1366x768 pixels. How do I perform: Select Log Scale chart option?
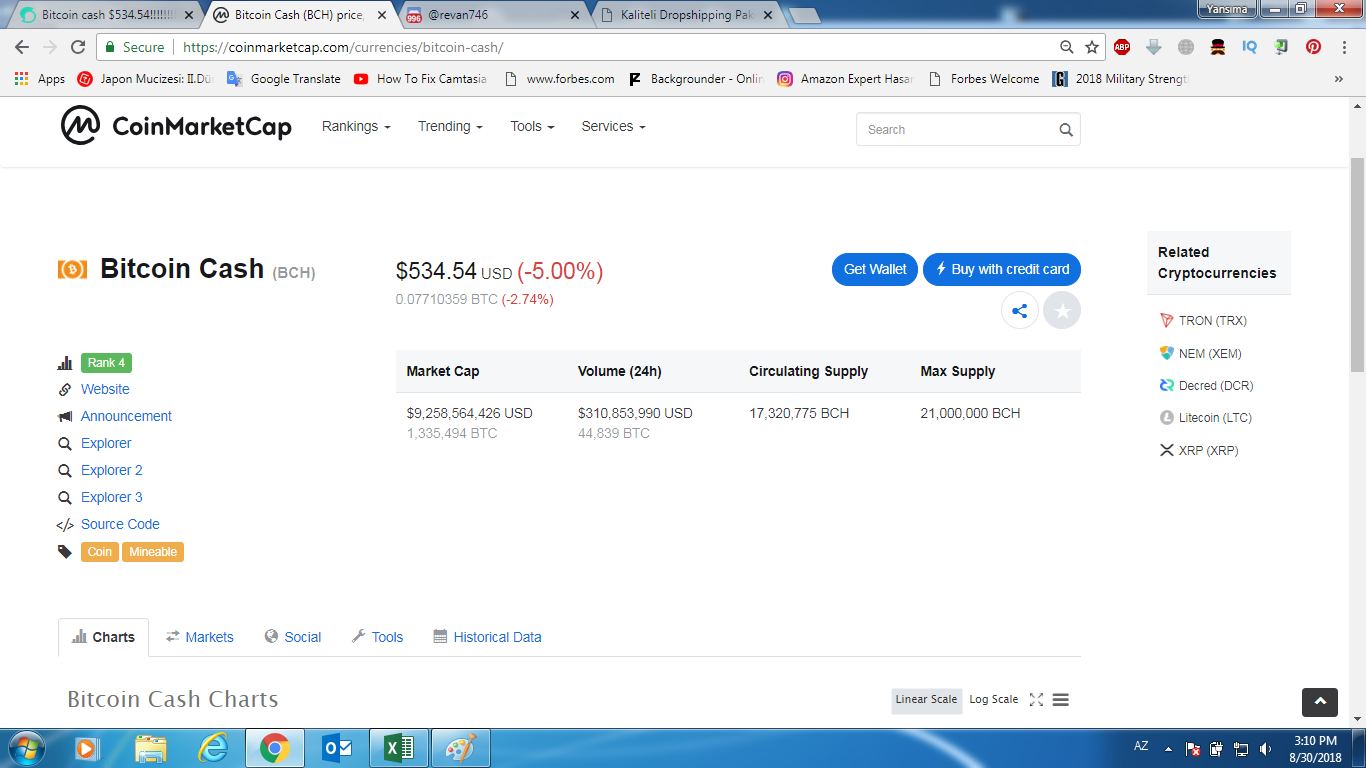993,700
